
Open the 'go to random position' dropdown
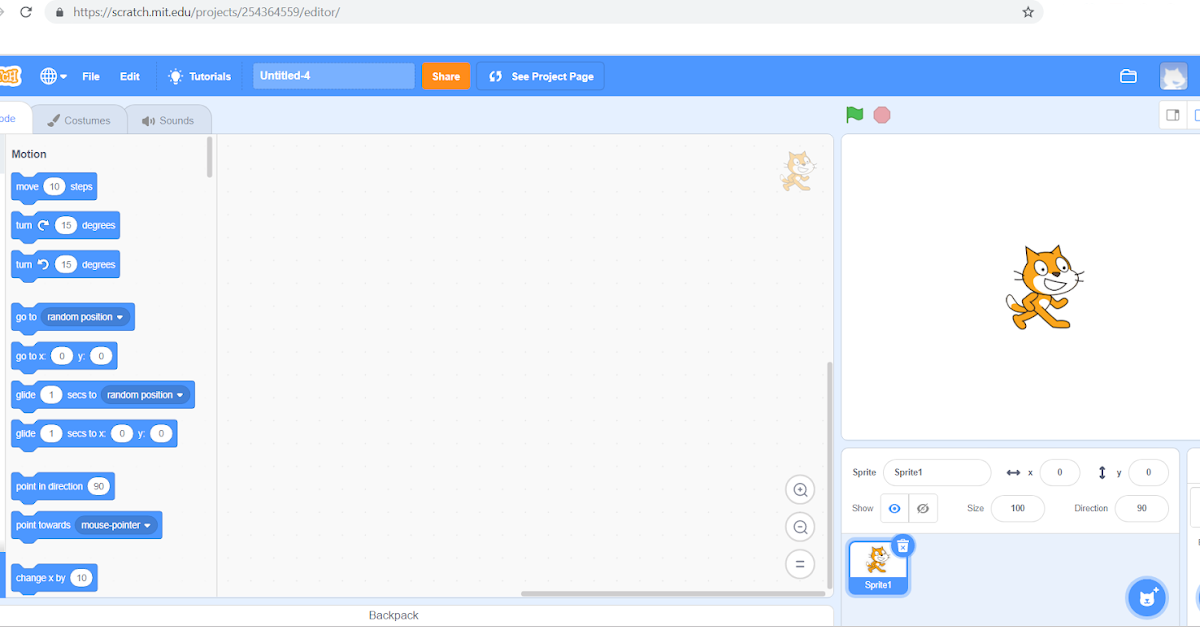pos(121,317)
